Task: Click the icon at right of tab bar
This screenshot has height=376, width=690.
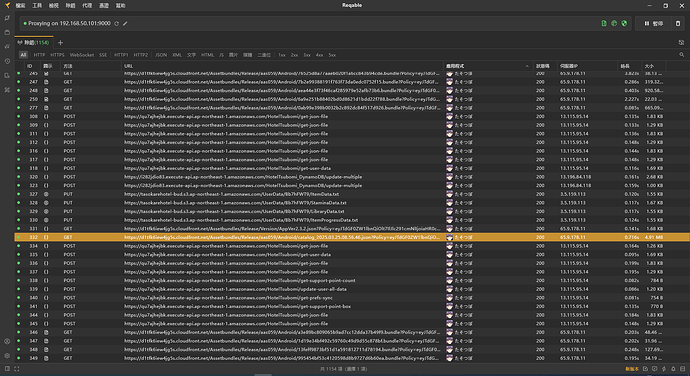Action: pos(681,42)
